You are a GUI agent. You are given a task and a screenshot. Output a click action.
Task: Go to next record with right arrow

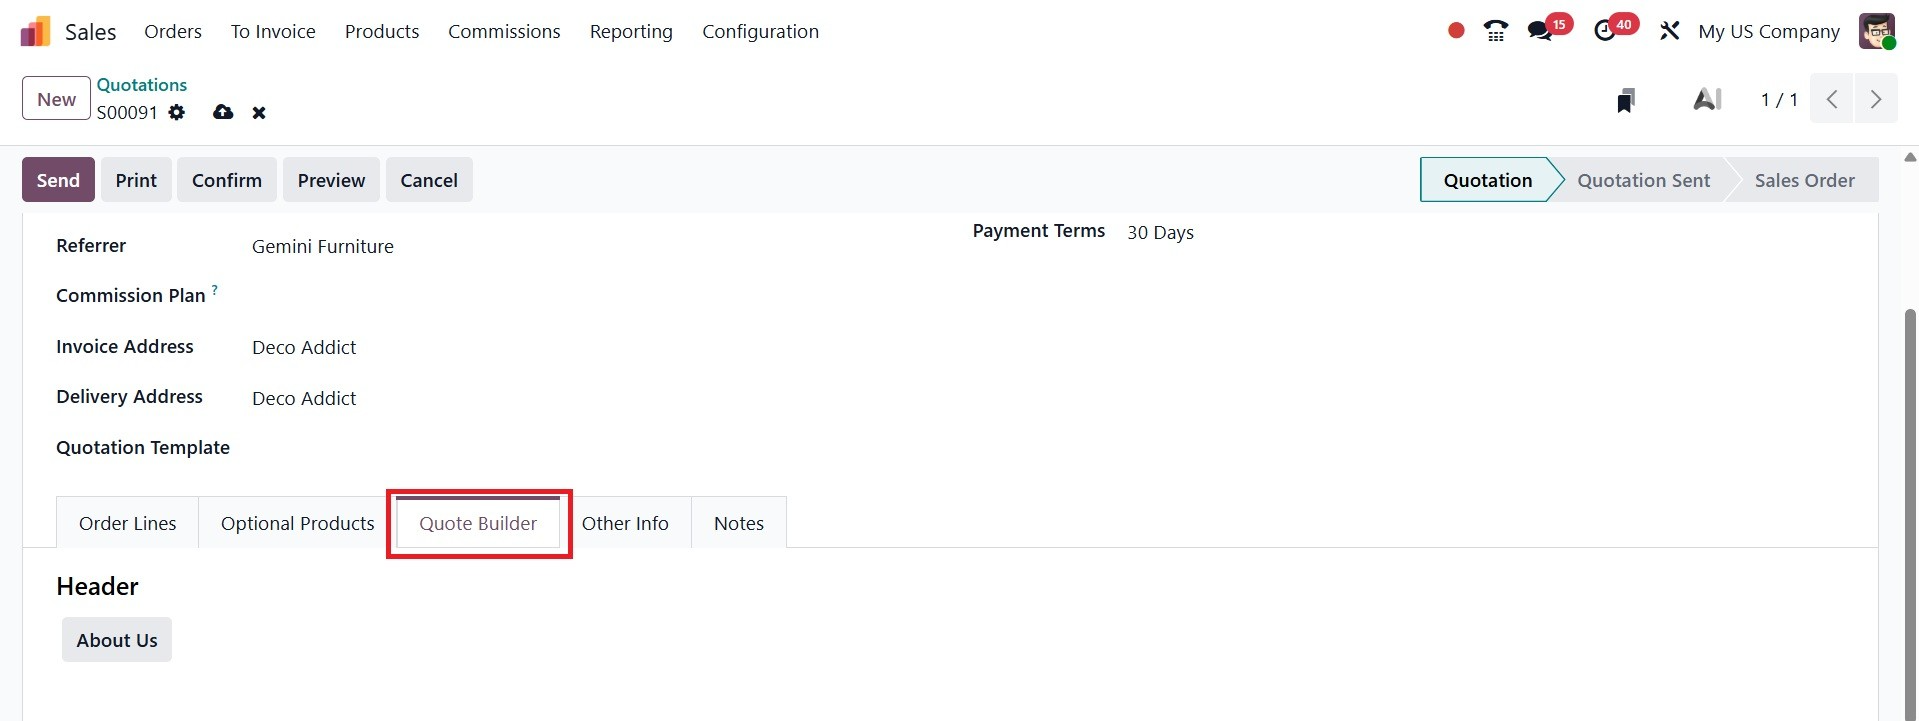pos(1875,99)
